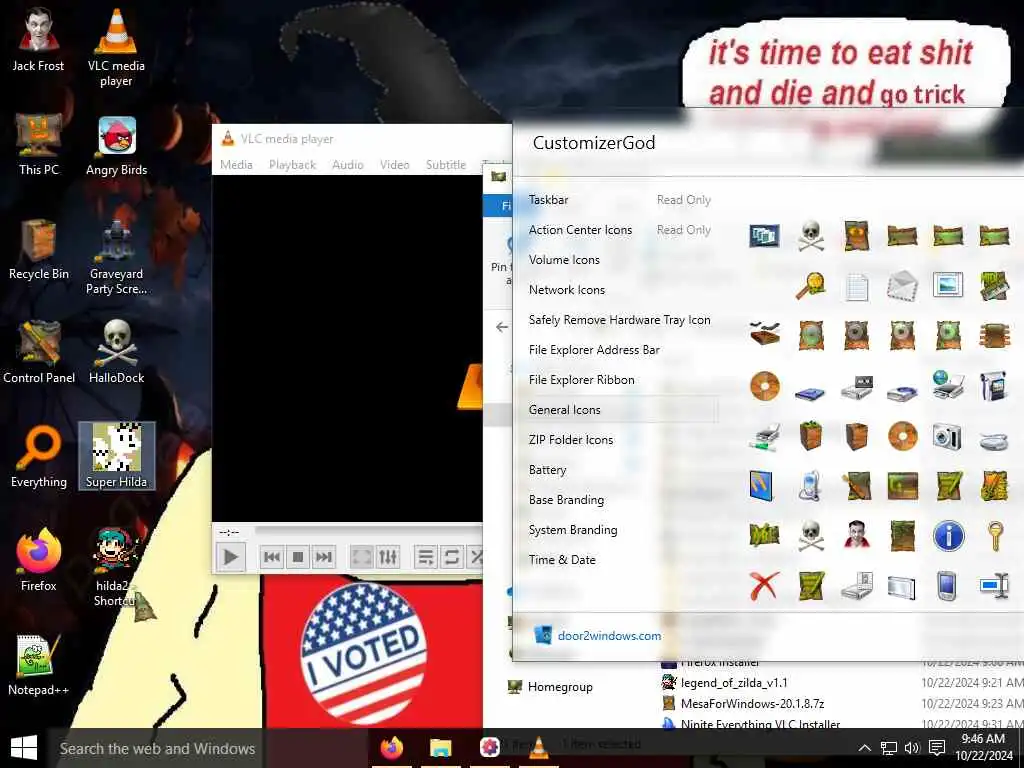Select the blue info icon in CustomizerGod
This screenshot has height=768, width=1024.
948,536
